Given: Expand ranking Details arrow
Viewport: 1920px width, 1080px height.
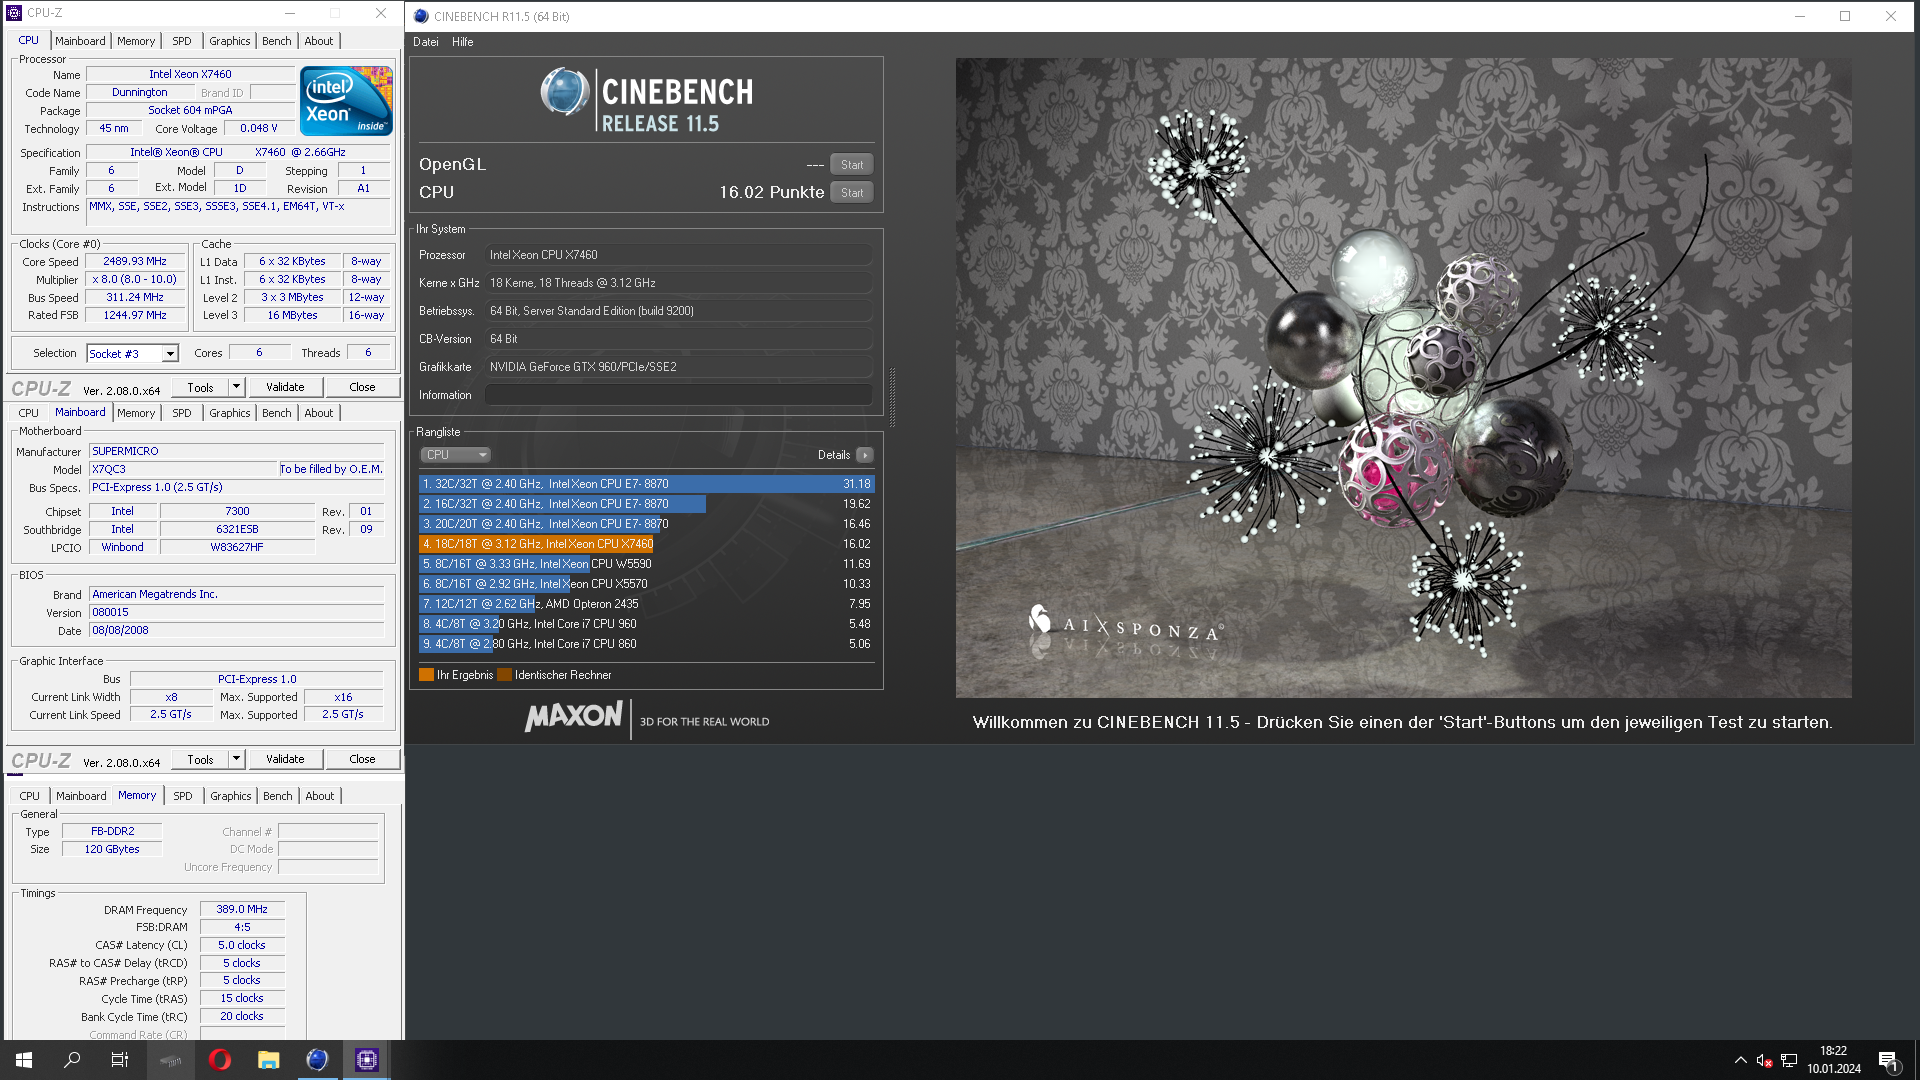Looking at the screenshot, I should pyautogui.click(x=865, y=455).
